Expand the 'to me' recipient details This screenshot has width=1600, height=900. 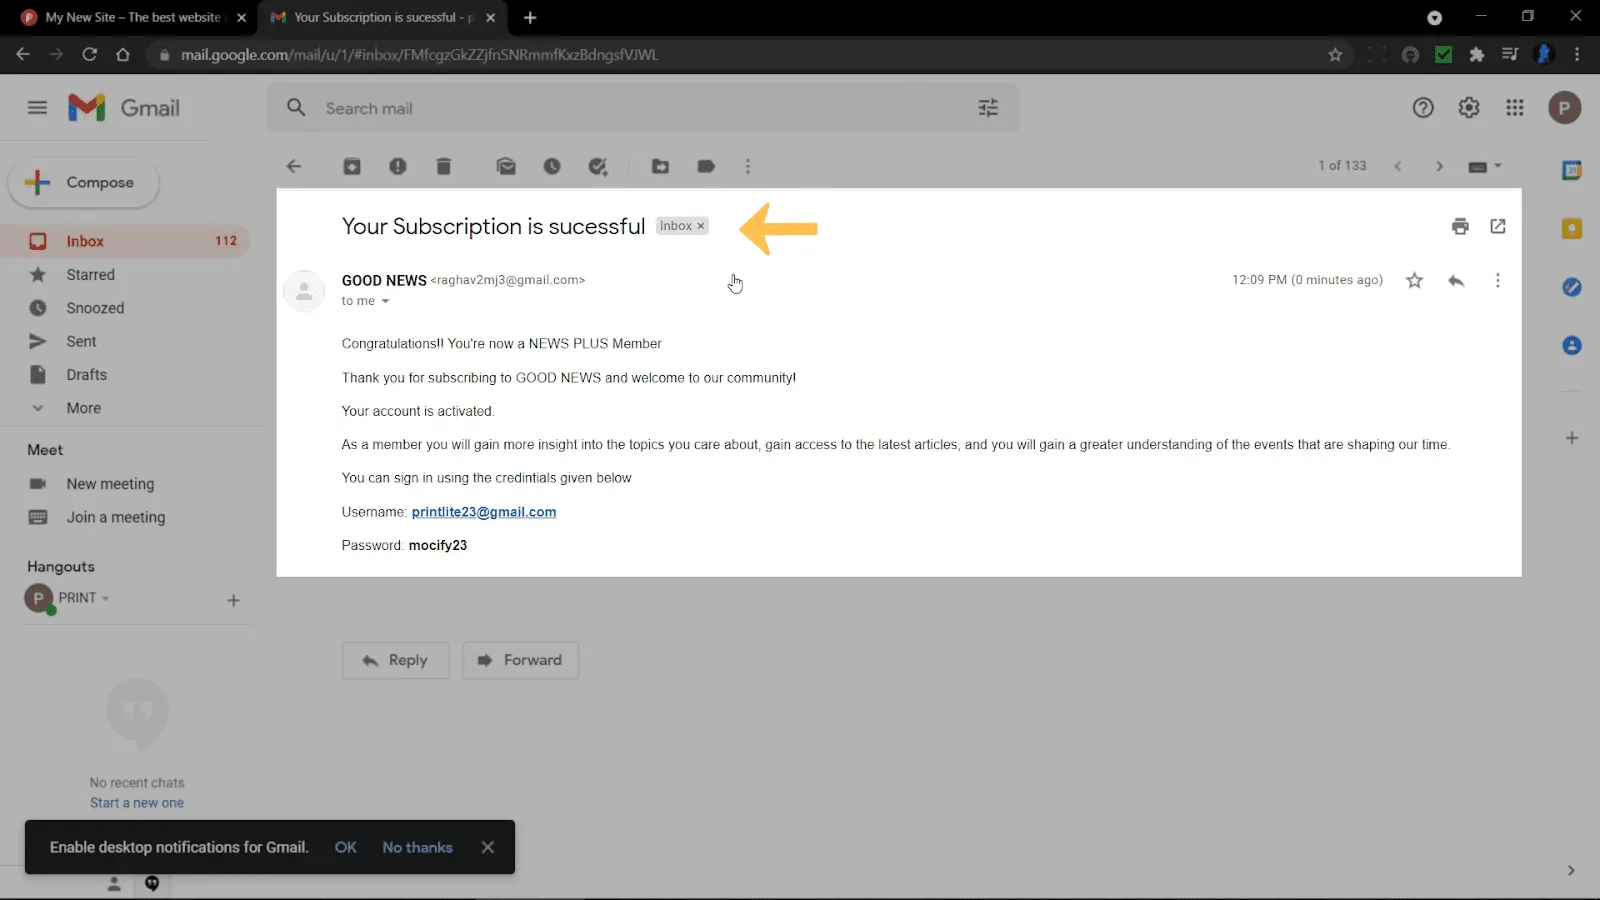[385, 301]
